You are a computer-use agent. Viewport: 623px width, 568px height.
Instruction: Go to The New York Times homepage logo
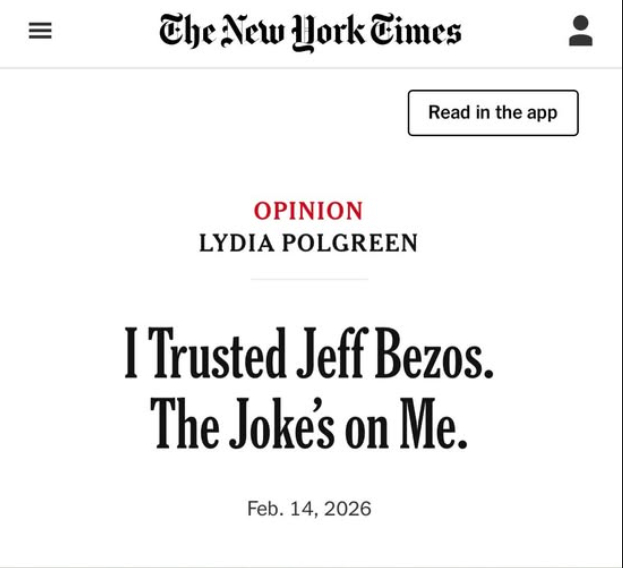click(310, 31)
